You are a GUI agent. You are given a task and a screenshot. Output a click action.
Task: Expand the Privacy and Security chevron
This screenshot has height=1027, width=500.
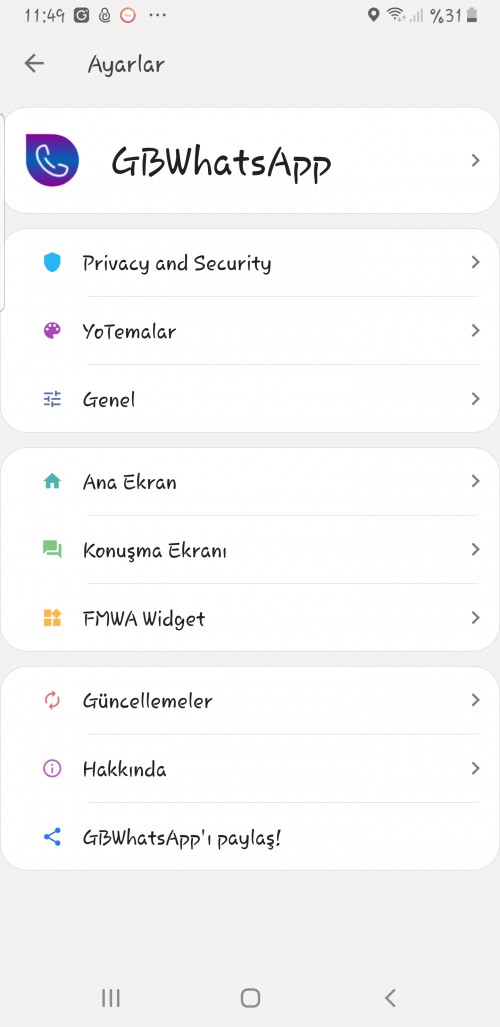point(476,263)
